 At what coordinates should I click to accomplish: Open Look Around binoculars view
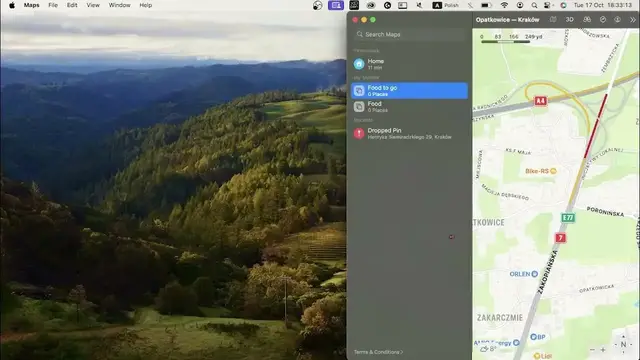tap(587, 20)
